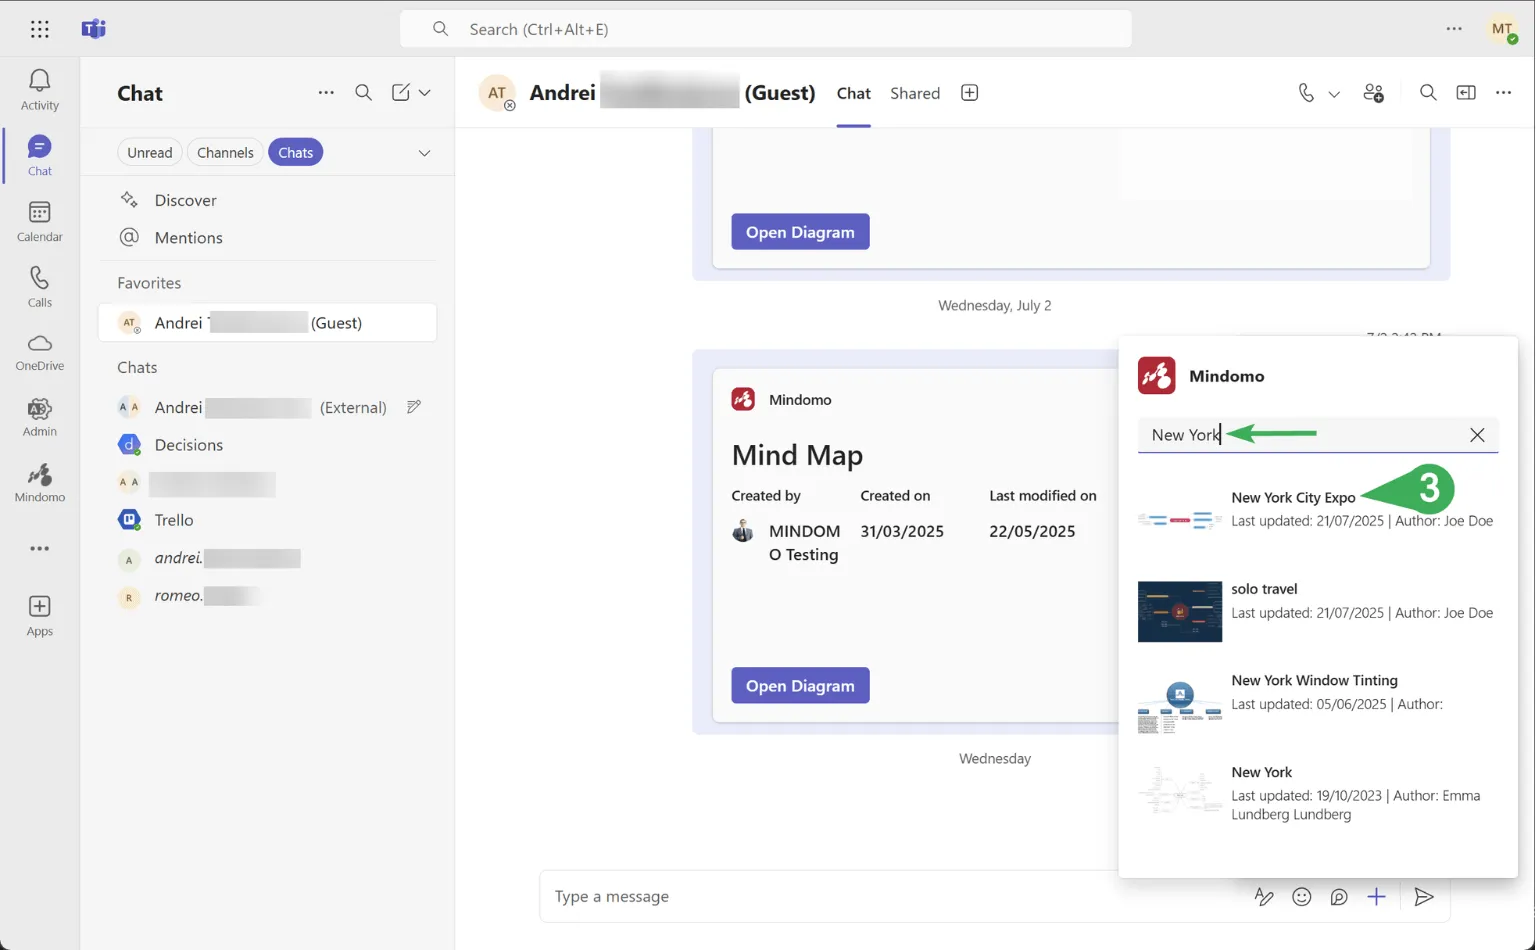
Task: Click add people to chat icon
Action: [x=1373, y=93]
